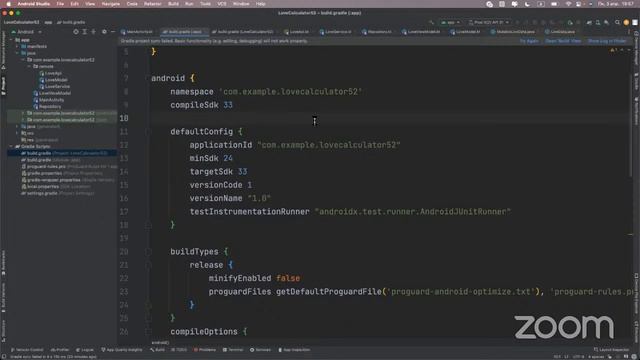Select proguard-rules.pro in project tree
This screenshot has width=640, height=360.
69,167
